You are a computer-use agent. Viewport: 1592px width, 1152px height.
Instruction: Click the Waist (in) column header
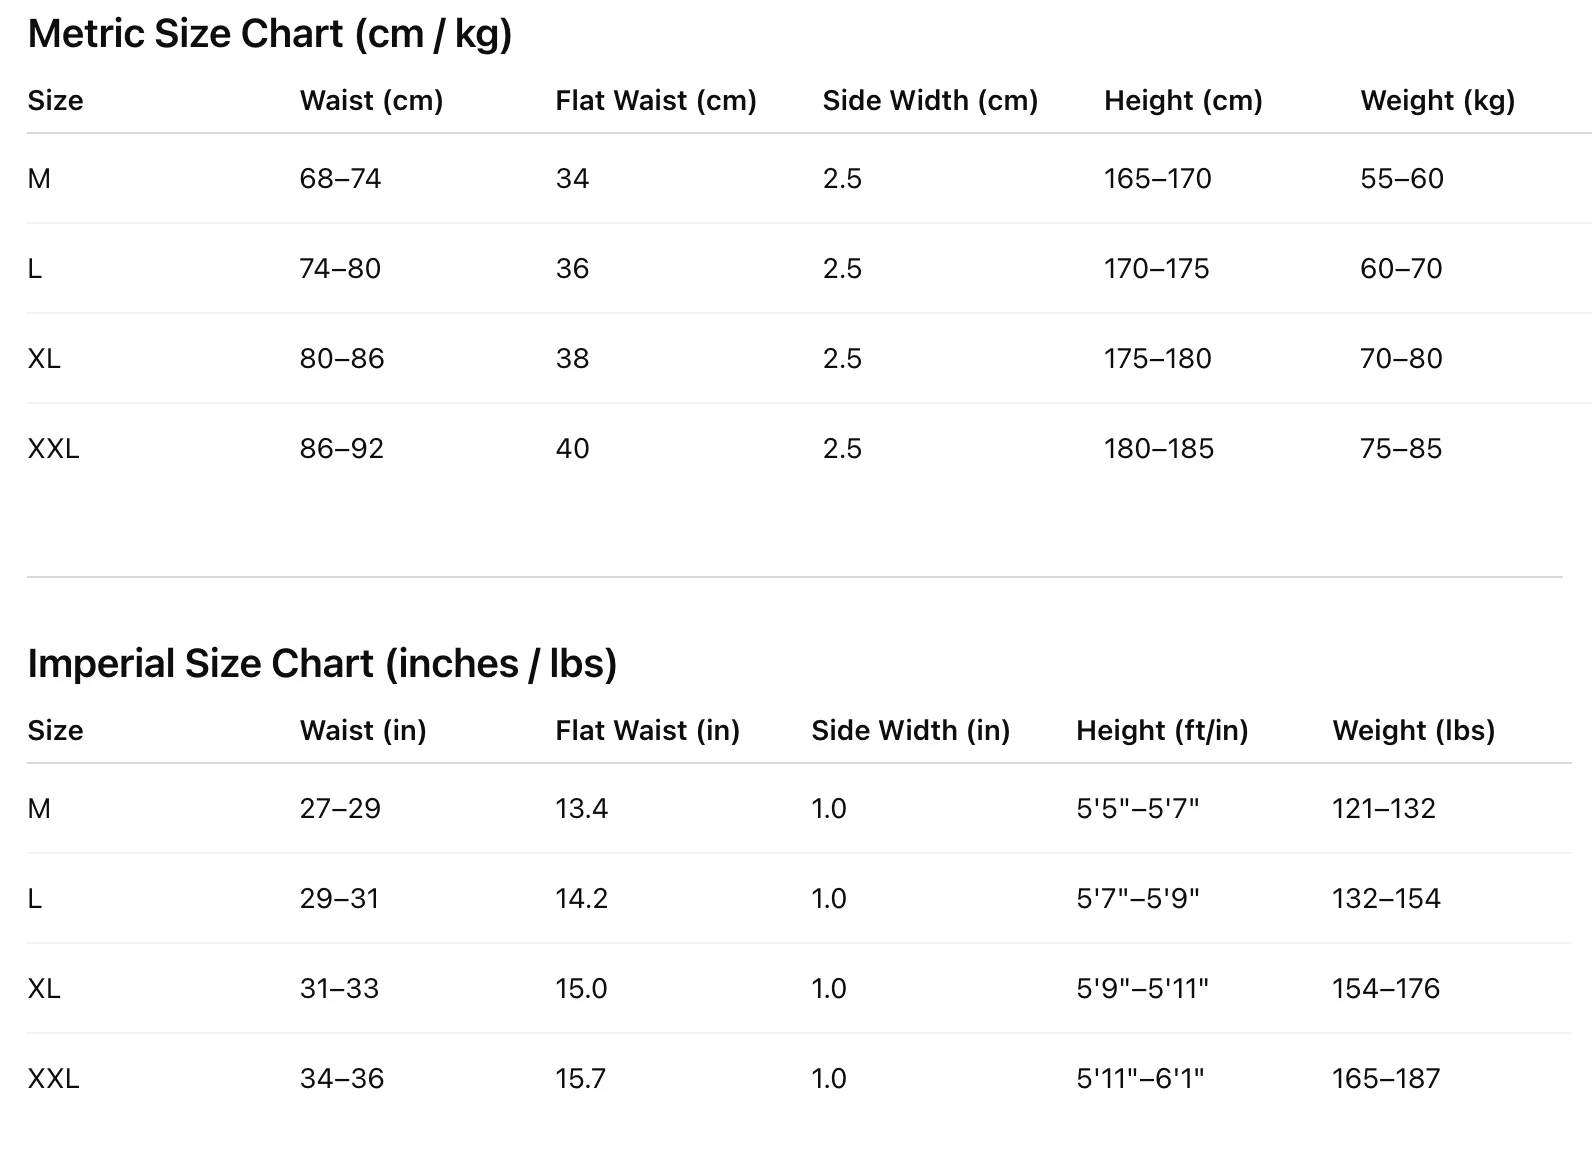363,731
